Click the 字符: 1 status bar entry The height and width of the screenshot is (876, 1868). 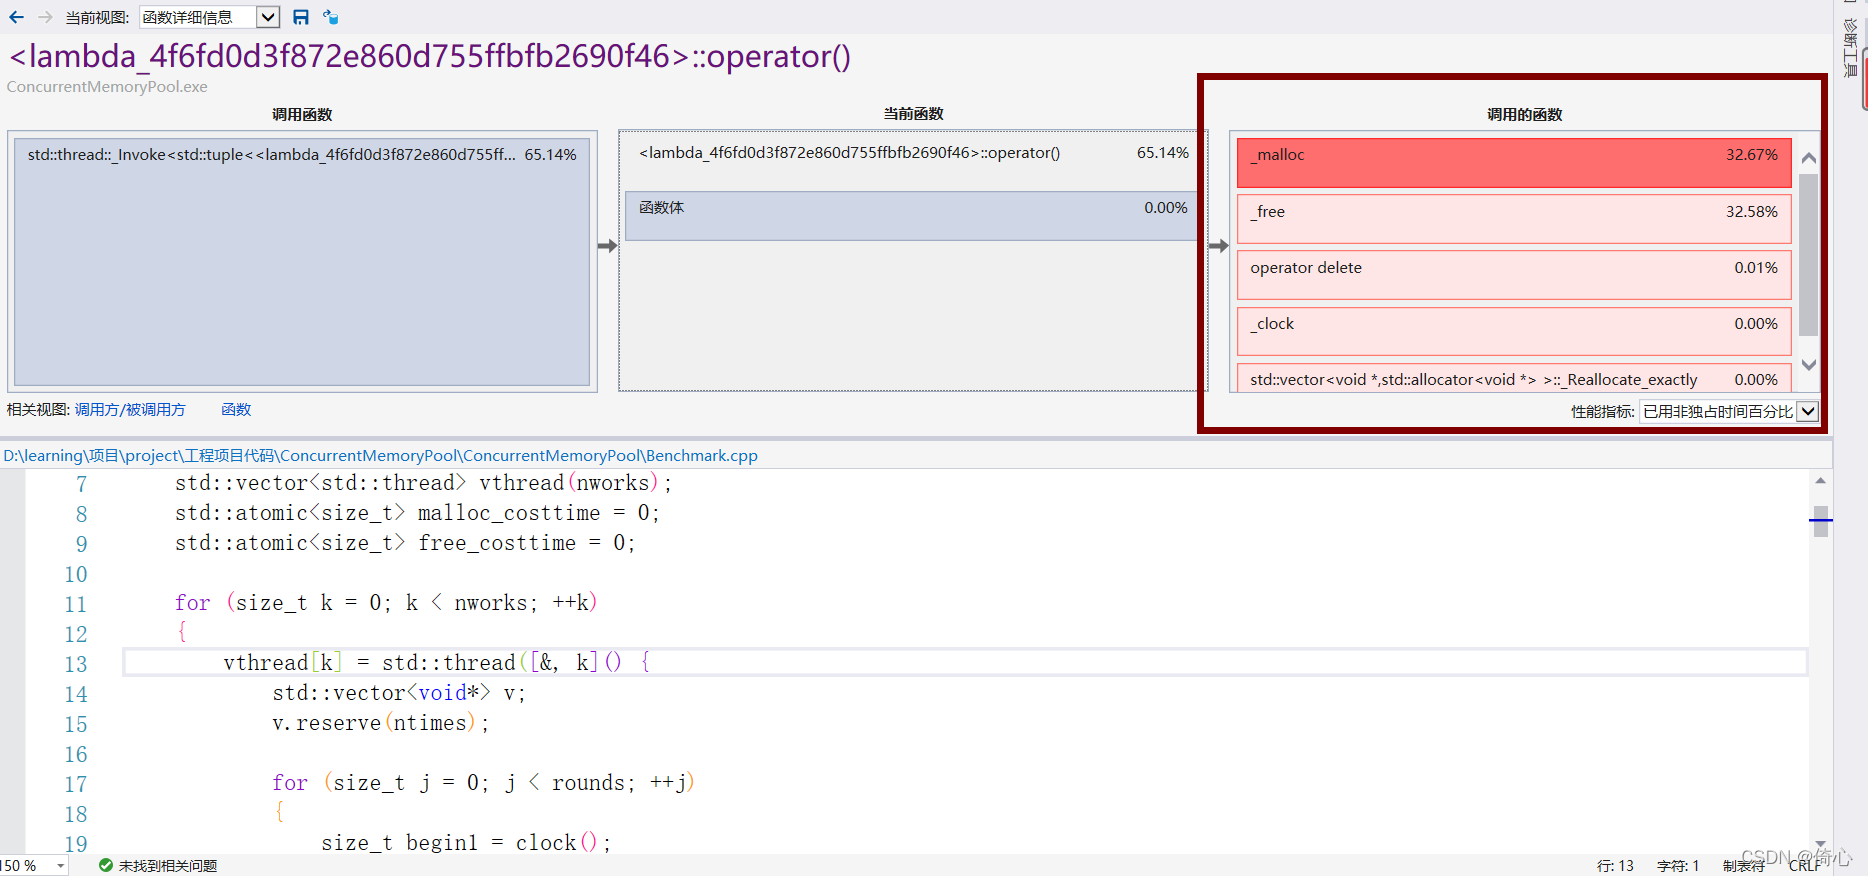[1678, 866]
